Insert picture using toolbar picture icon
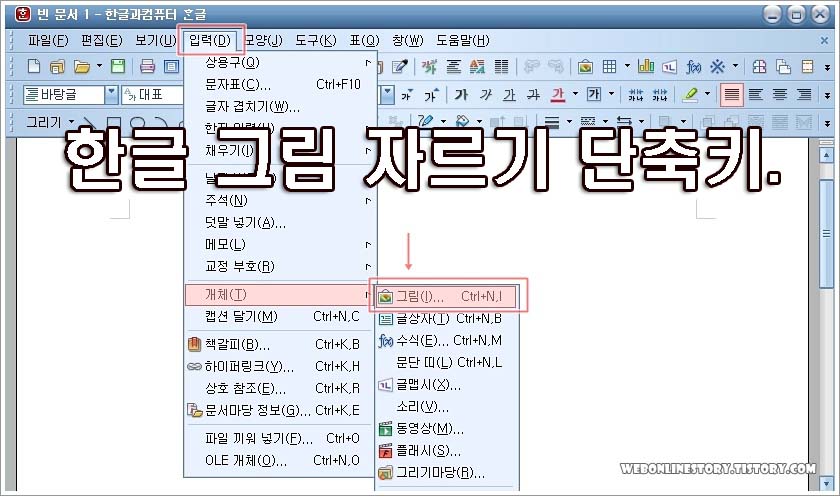Screen dimensions: 840x496 click(585, 66)
